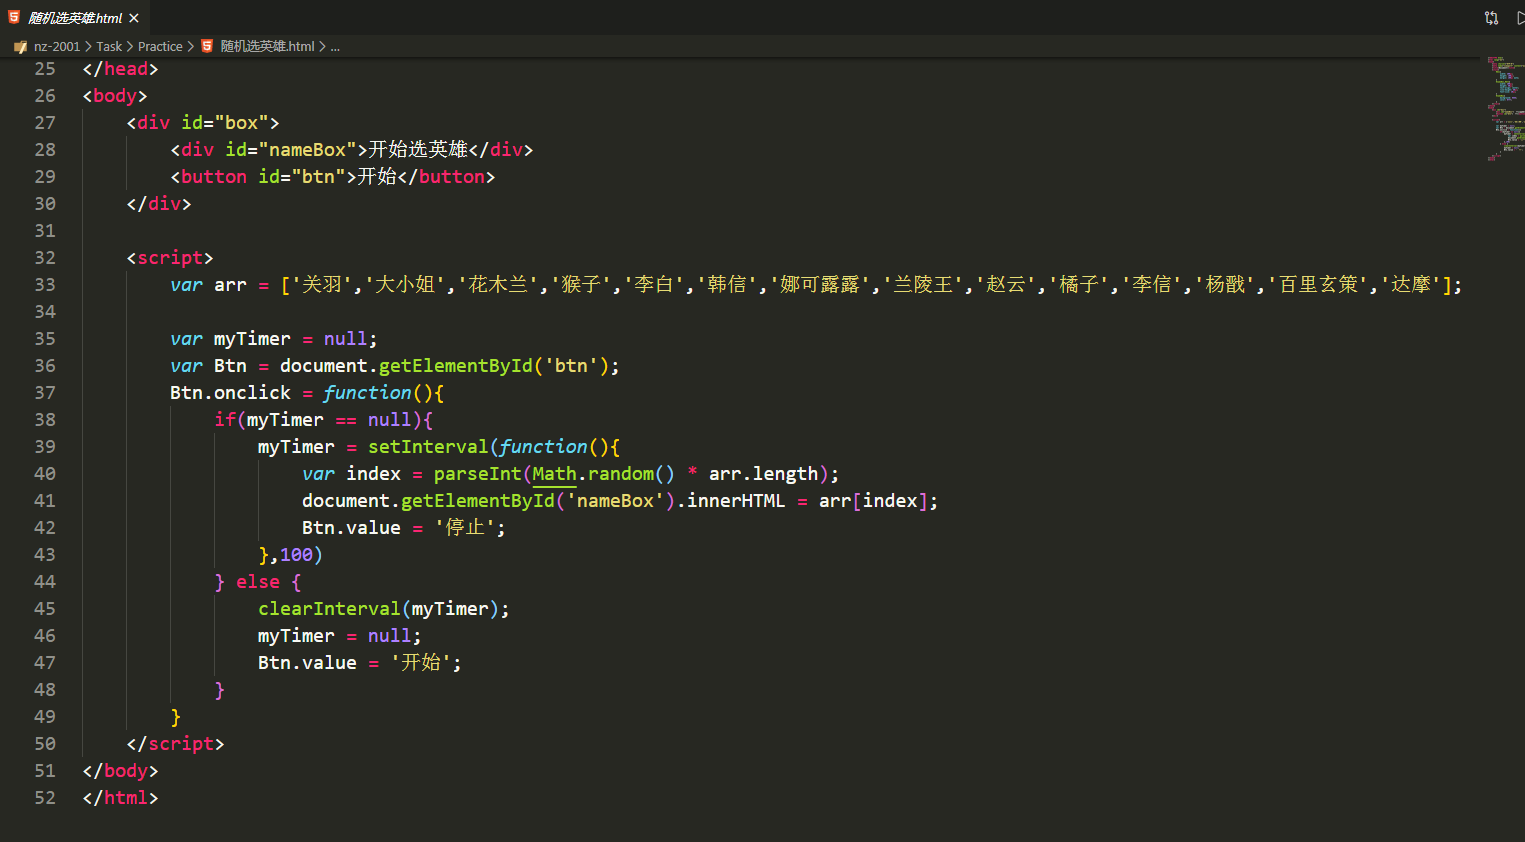1525x842 pixels.
Task: Click the '达摩' array item
Action: click(x=1412, y=285)
